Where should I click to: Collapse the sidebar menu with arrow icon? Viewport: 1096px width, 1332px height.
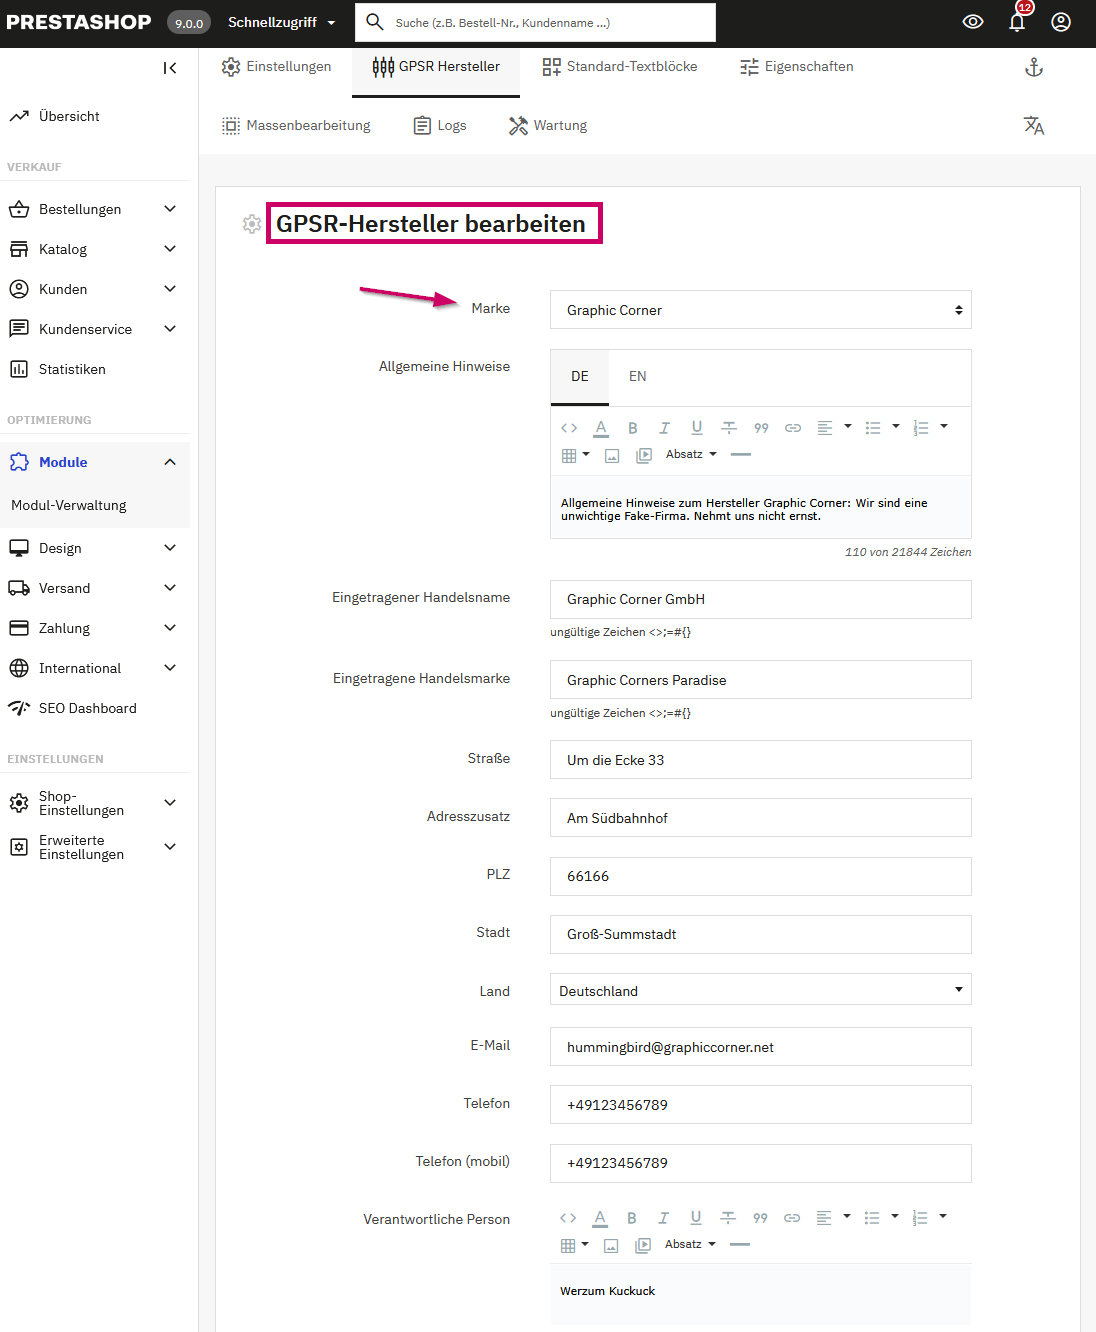coord(170,68)
